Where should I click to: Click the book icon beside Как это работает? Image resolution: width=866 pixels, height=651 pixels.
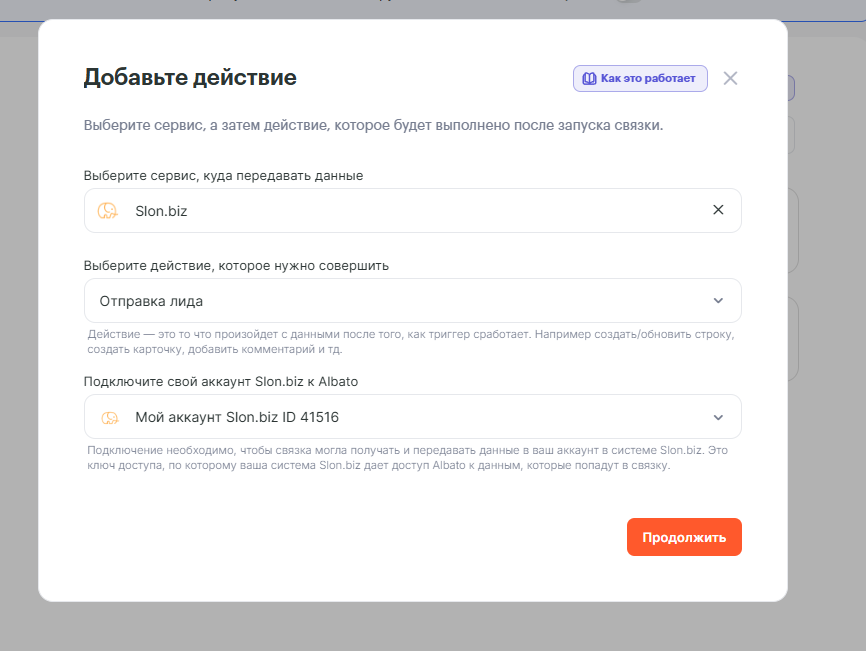(x=589, y=79)
